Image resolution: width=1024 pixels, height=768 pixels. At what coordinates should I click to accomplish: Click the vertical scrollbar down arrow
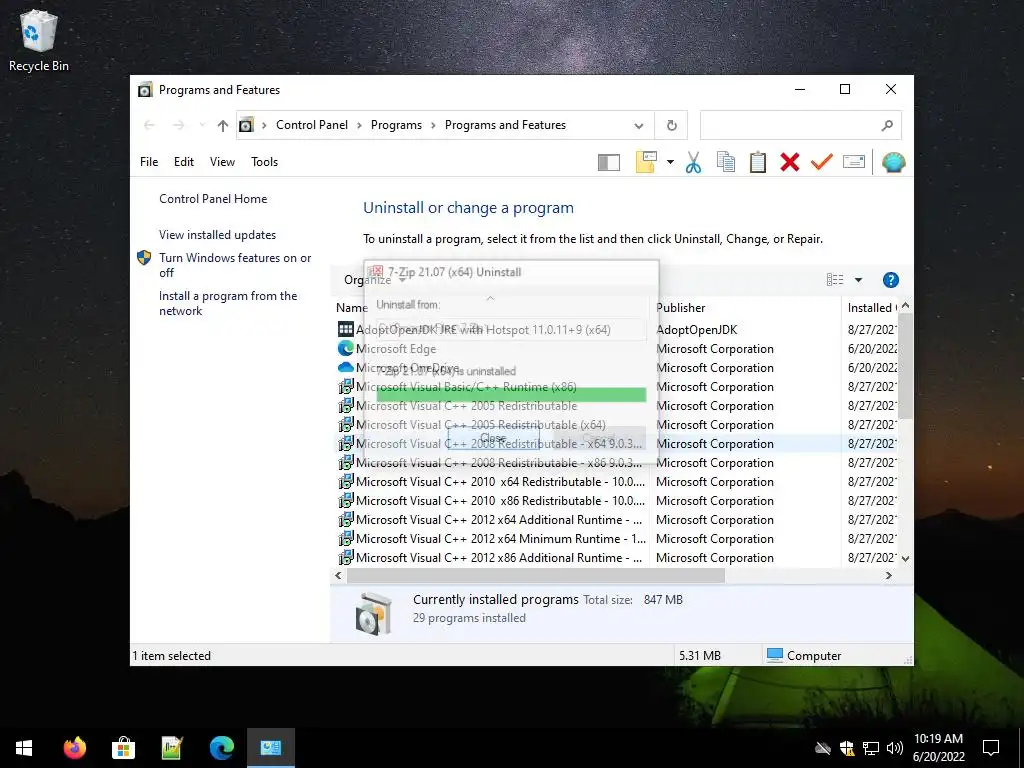[905, 558]
